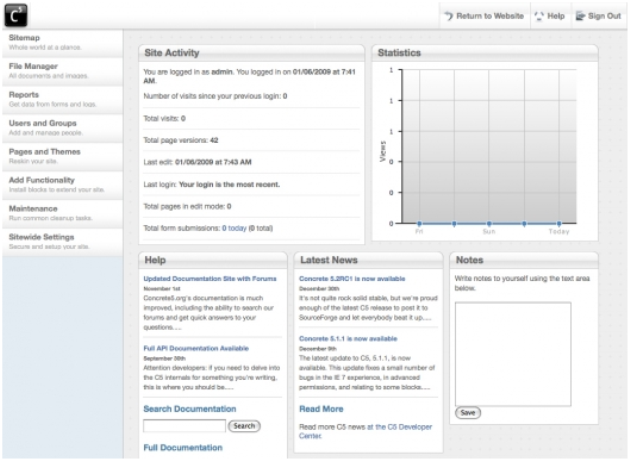Click the Today data point on Statistics chart

tap(559, 223)
